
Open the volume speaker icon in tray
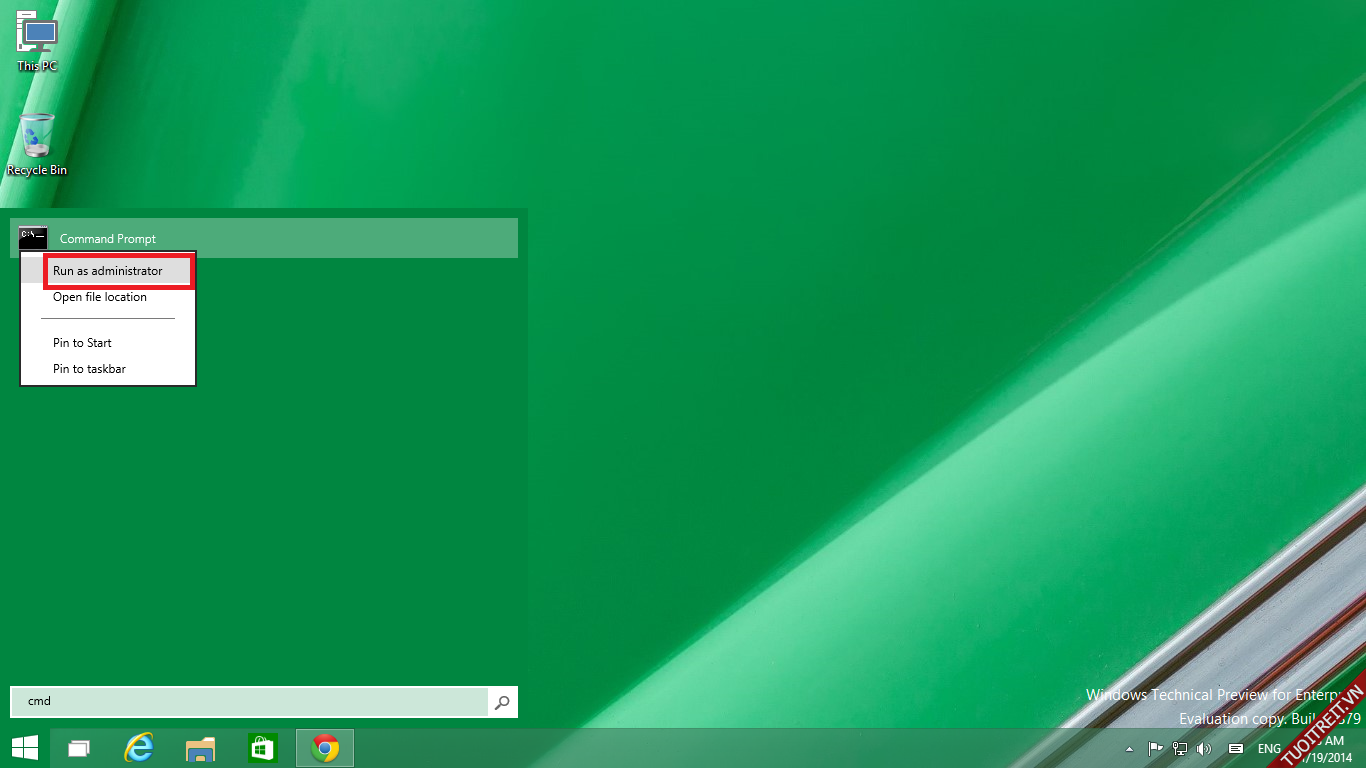tap(1205, 748)
